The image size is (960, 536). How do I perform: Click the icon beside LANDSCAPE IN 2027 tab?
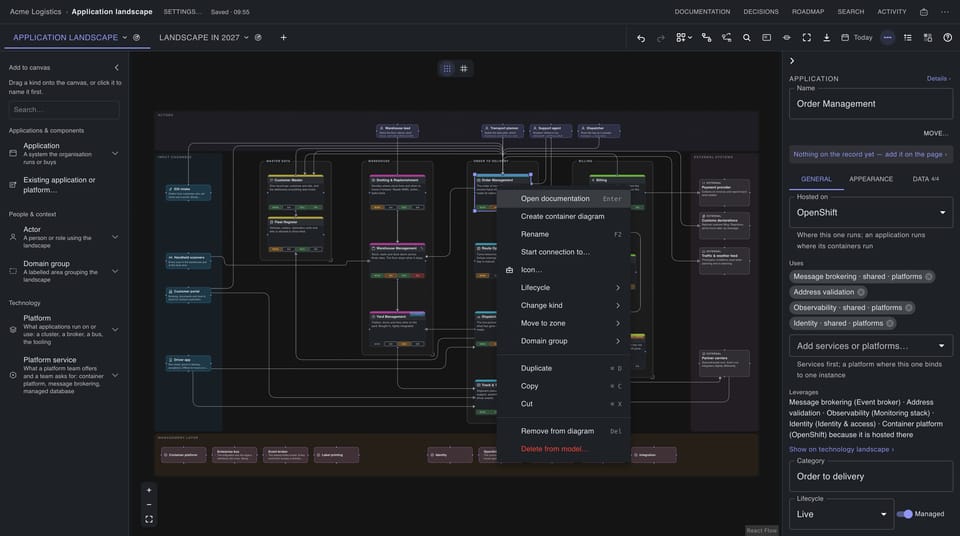click(258, 38)
